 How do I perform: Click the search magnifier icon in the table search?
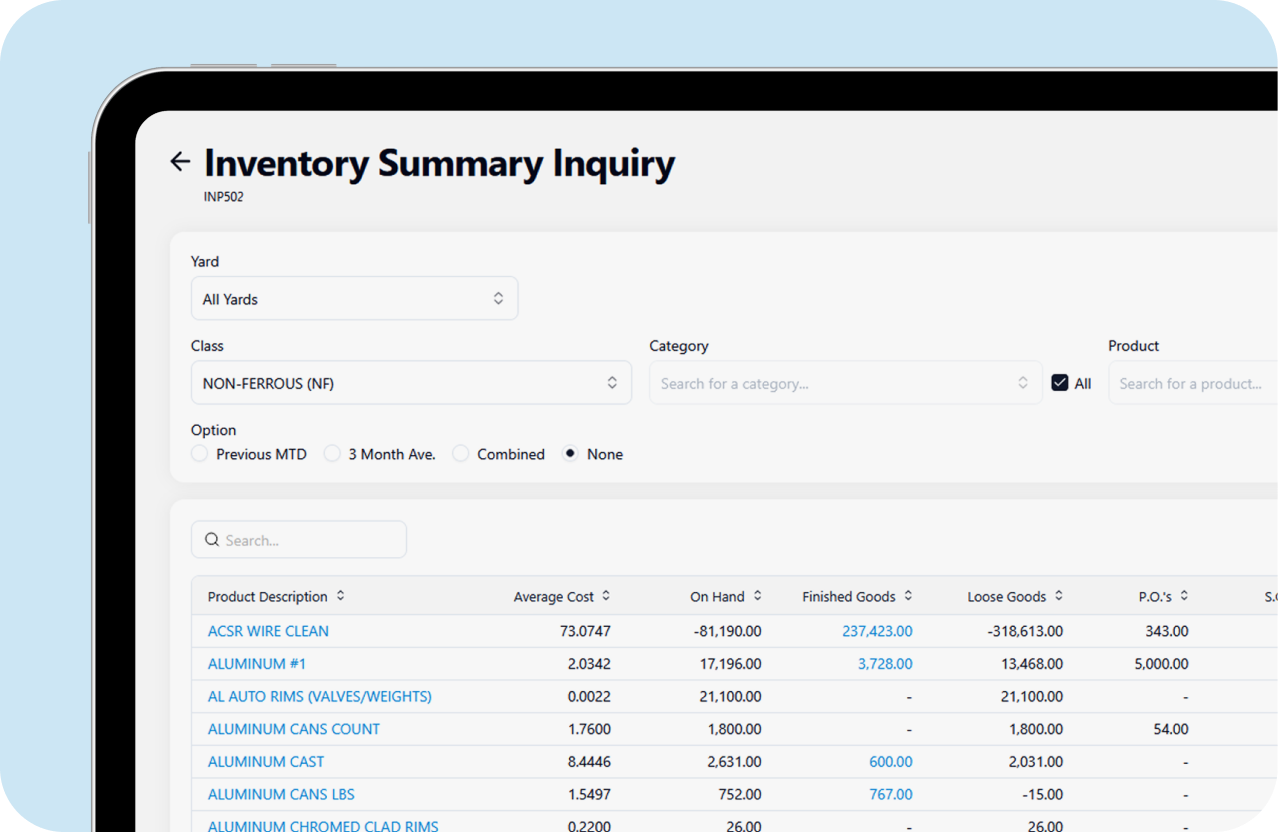[212, 540]
